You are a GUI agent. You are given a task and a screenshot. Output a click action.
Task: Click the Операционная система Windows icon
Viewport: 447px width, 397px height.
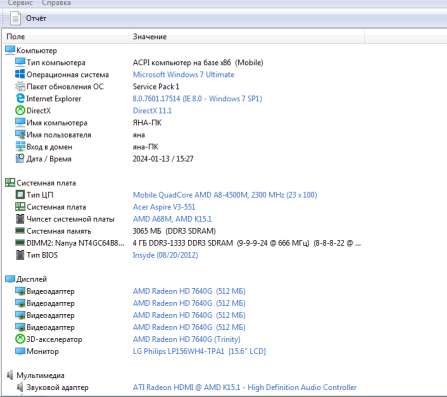[x=20, y=74]
